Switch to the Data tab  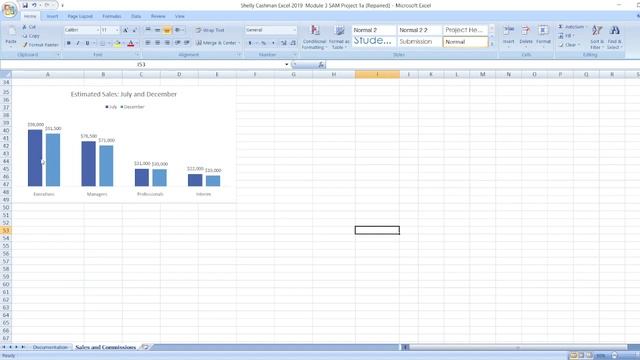(x=136, y=16)
